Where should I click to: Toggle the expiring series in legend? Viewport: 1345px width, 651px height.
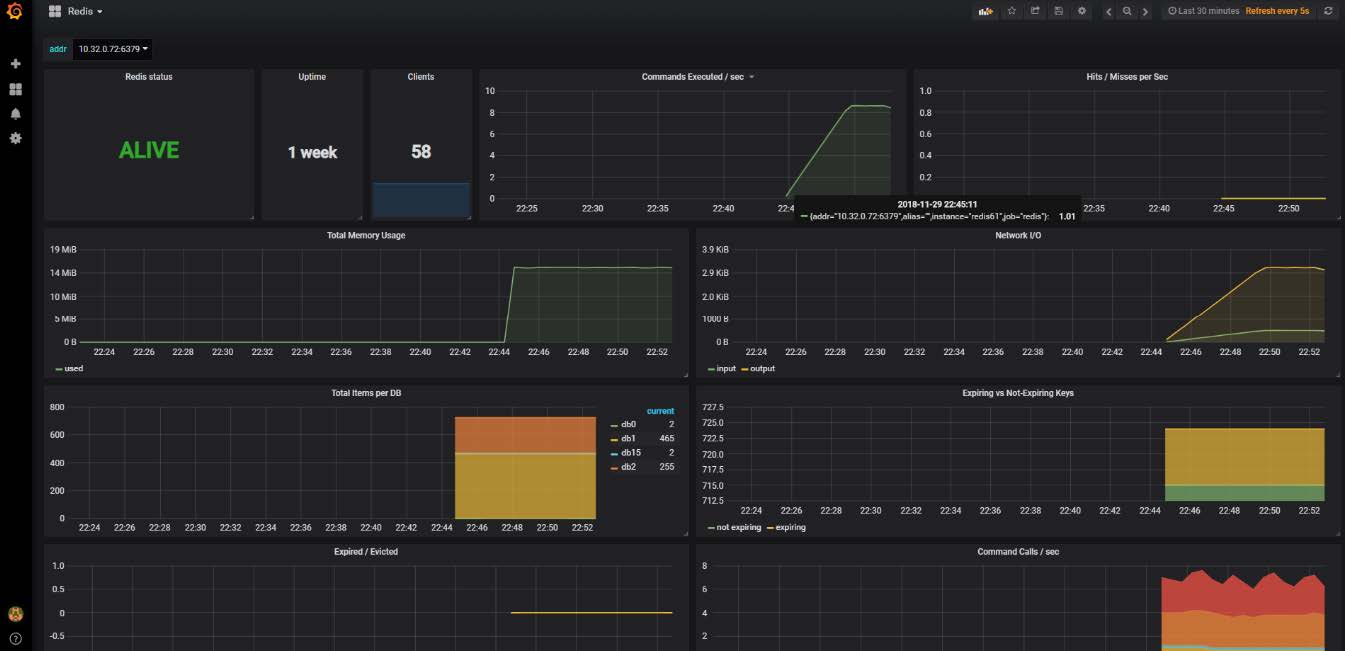click(x=790, y=527)
